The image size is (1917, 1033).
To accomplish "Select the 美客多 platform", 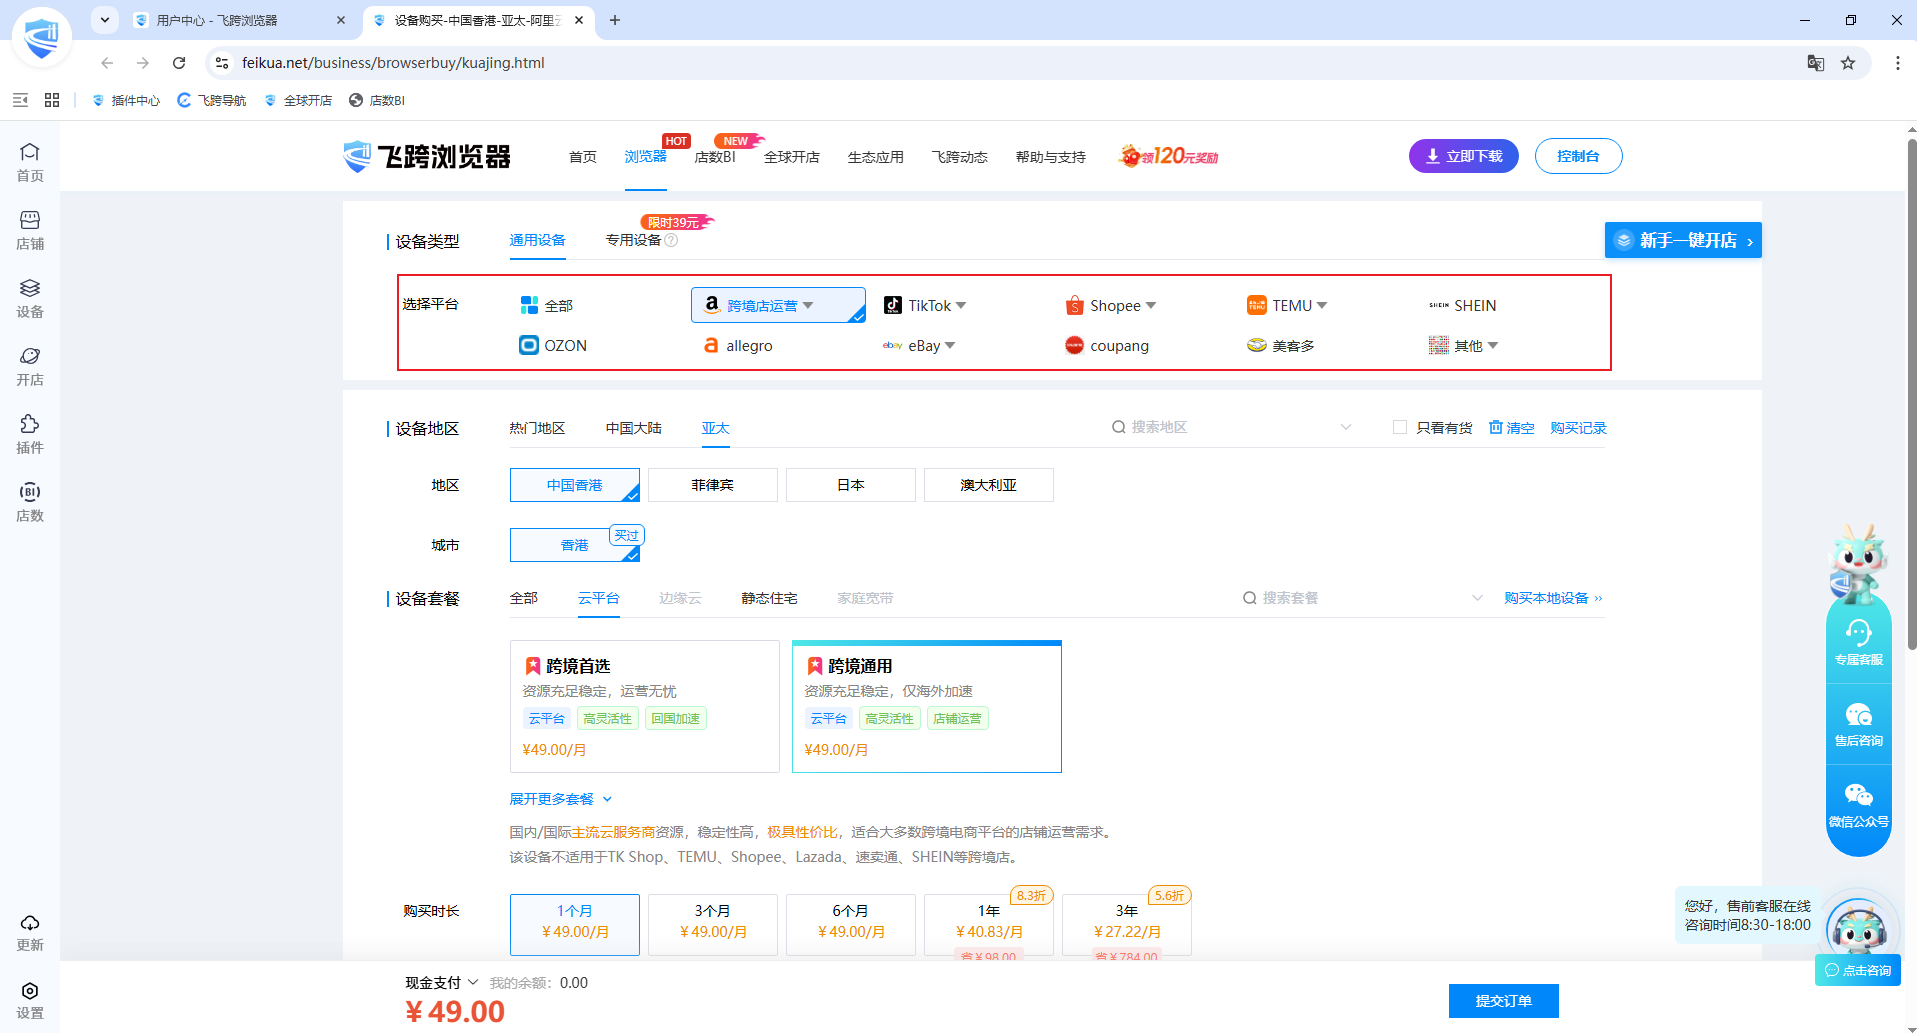I will pyautogui.click(x=1281, y=345).
